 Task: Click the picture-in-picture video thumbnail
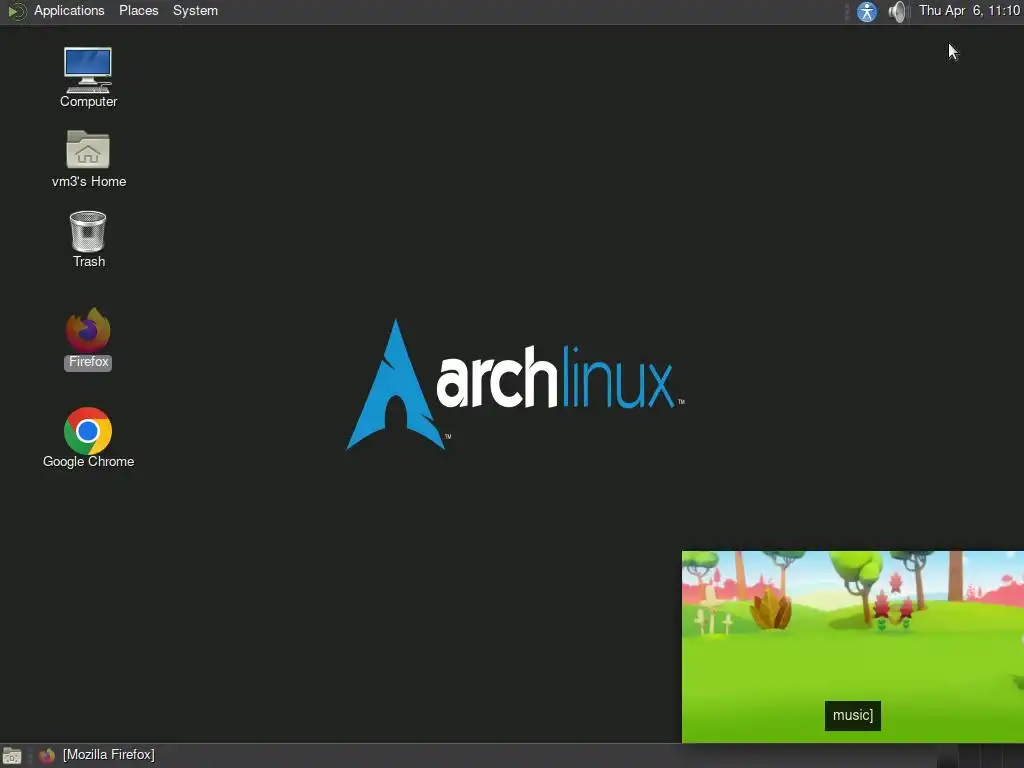pos(852,647)
